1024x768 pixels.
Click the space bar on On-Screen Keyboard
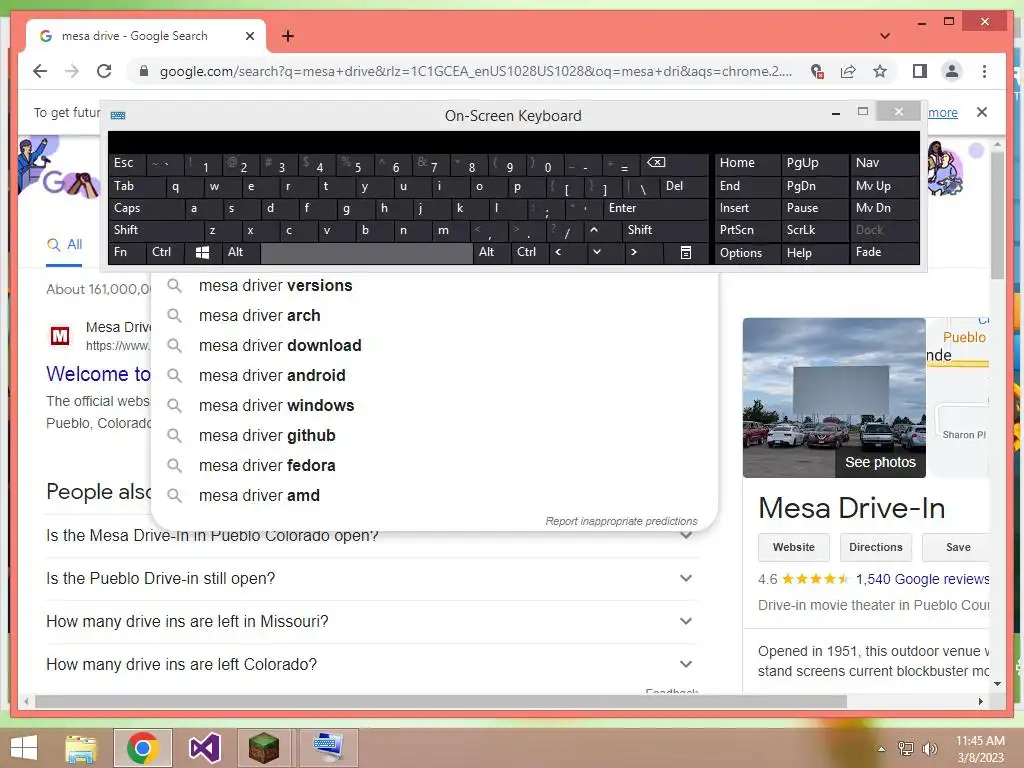366,252
